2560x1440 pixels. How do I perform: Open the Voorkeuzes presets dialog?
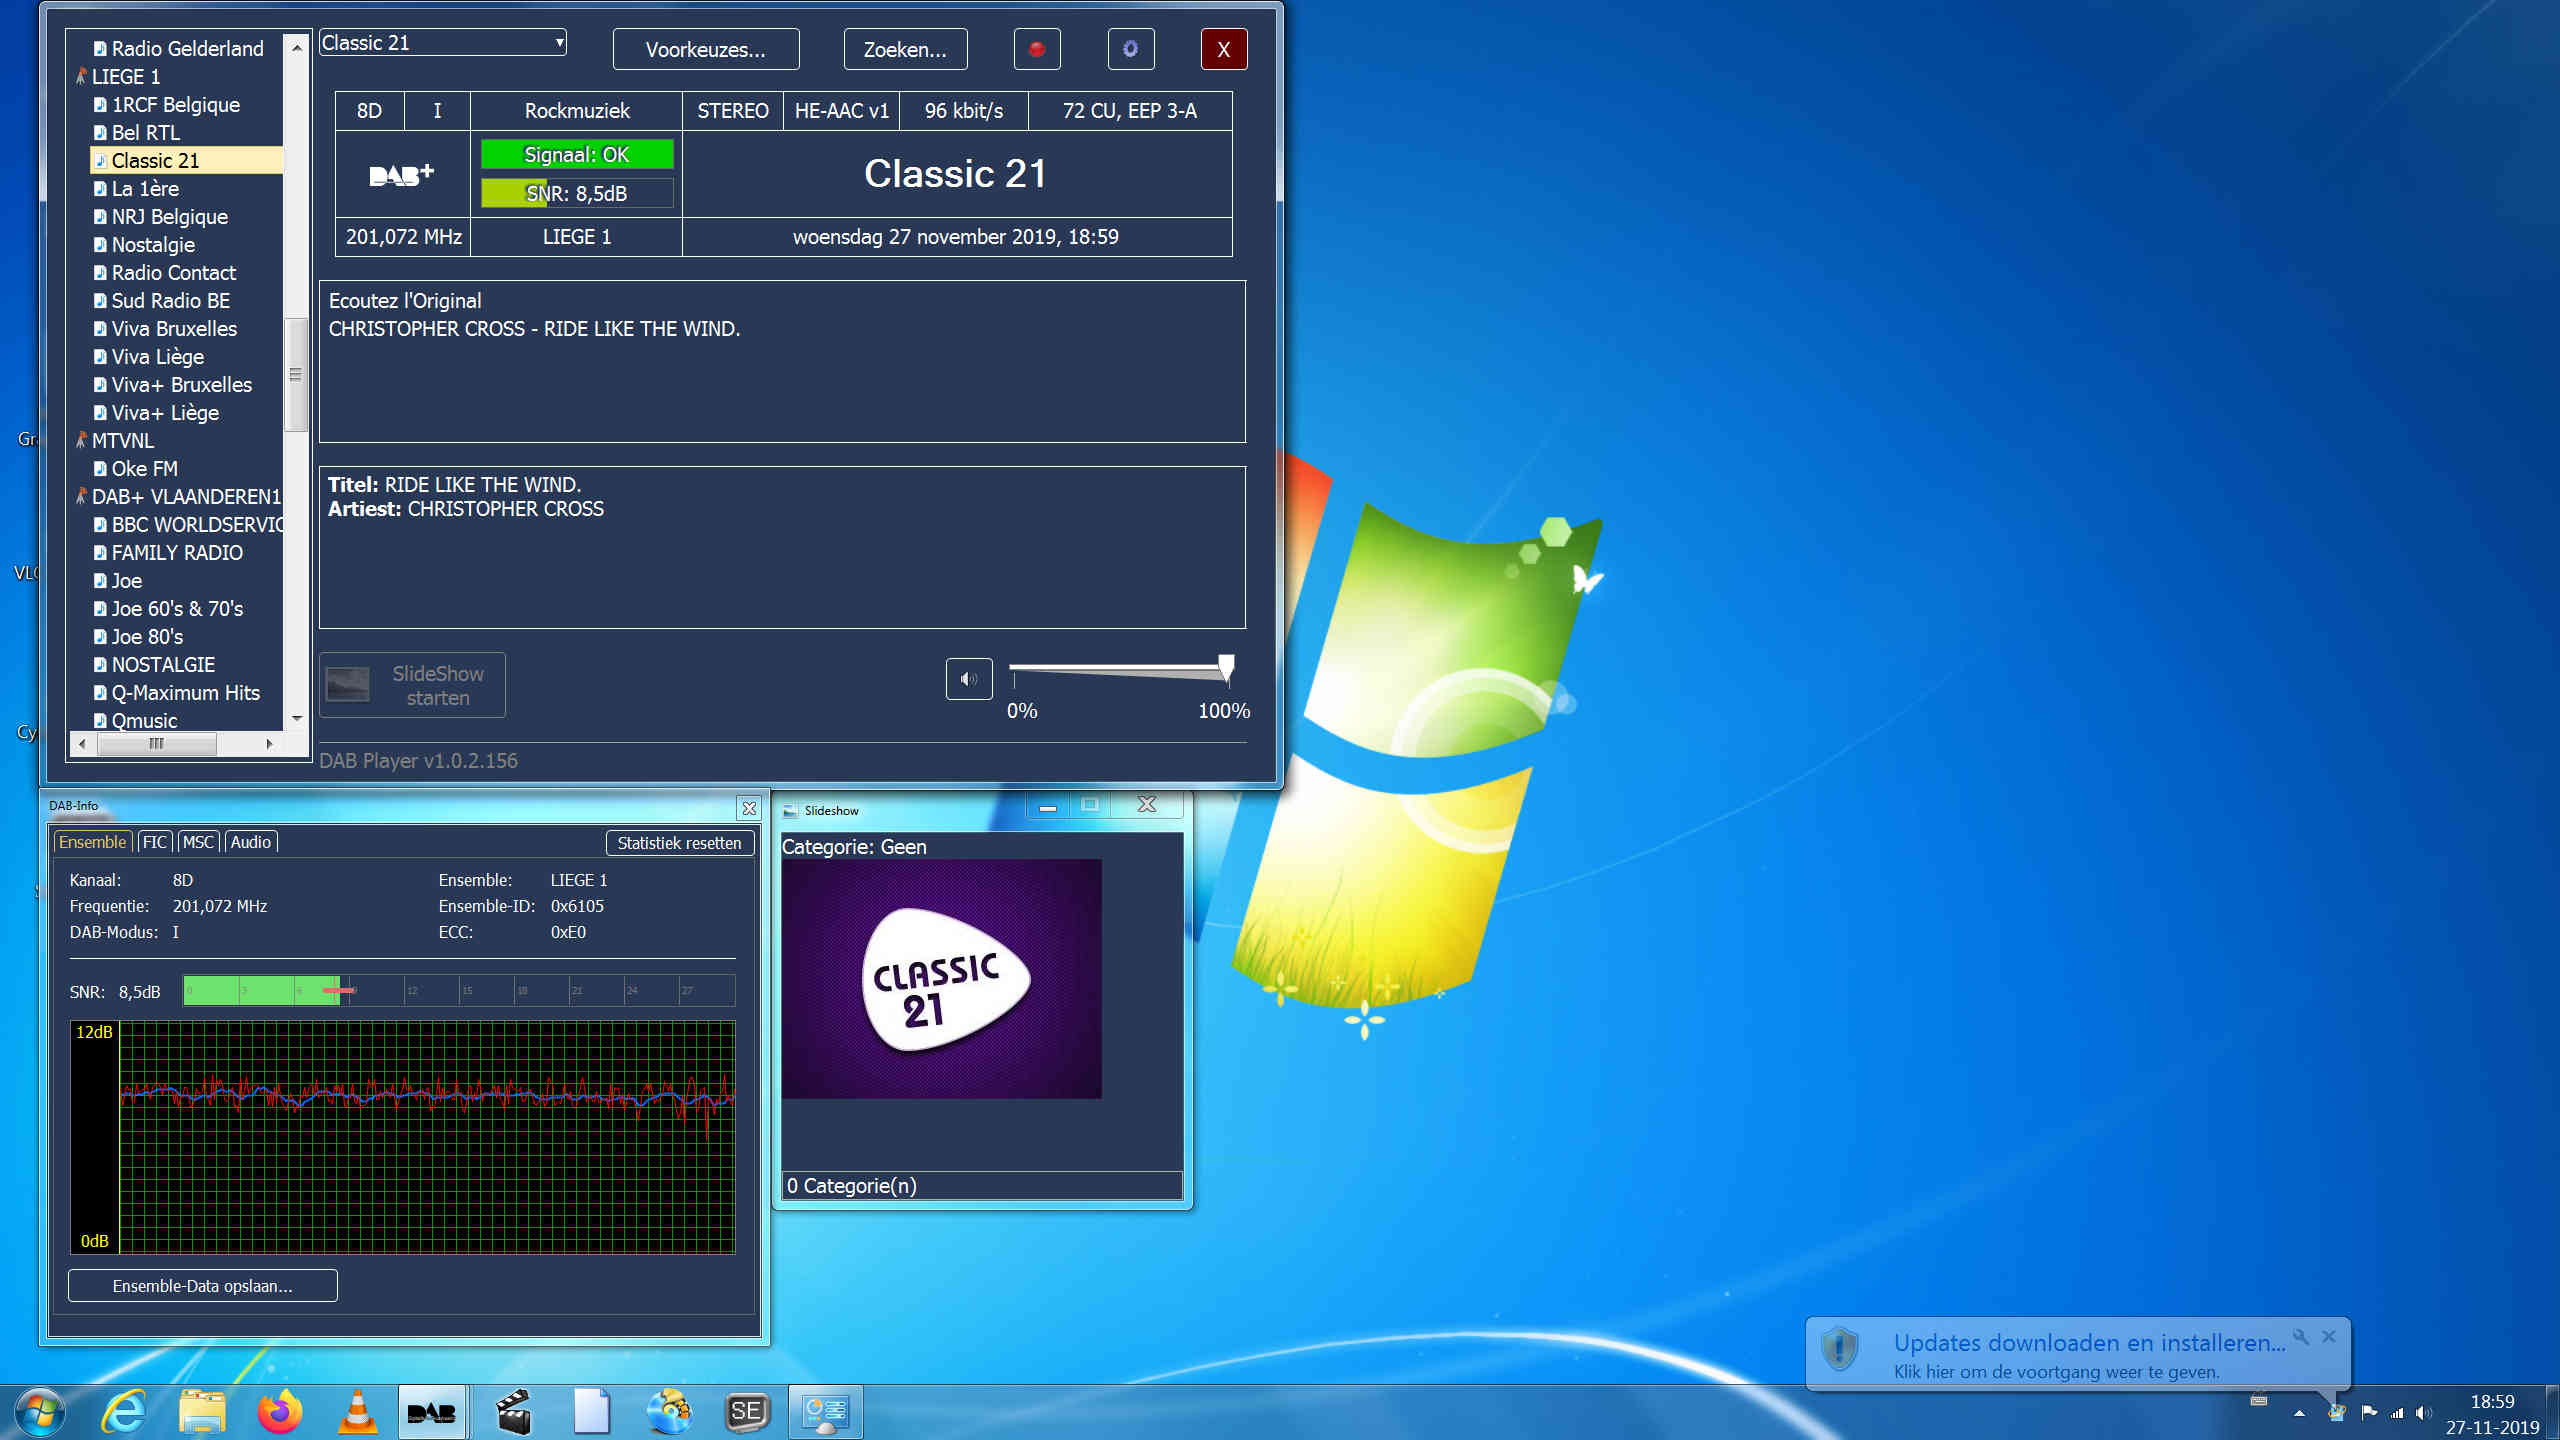(x=706, y=49)
